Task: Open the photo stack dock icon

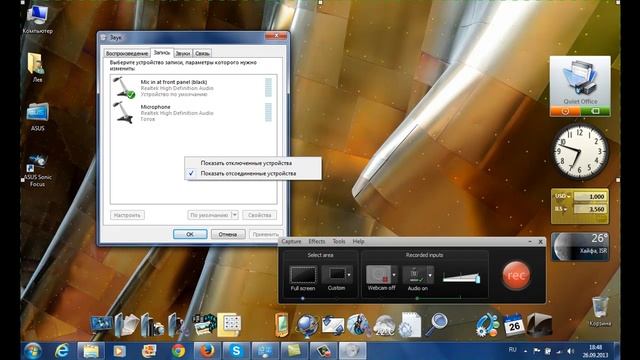Action: click(204, 324)
